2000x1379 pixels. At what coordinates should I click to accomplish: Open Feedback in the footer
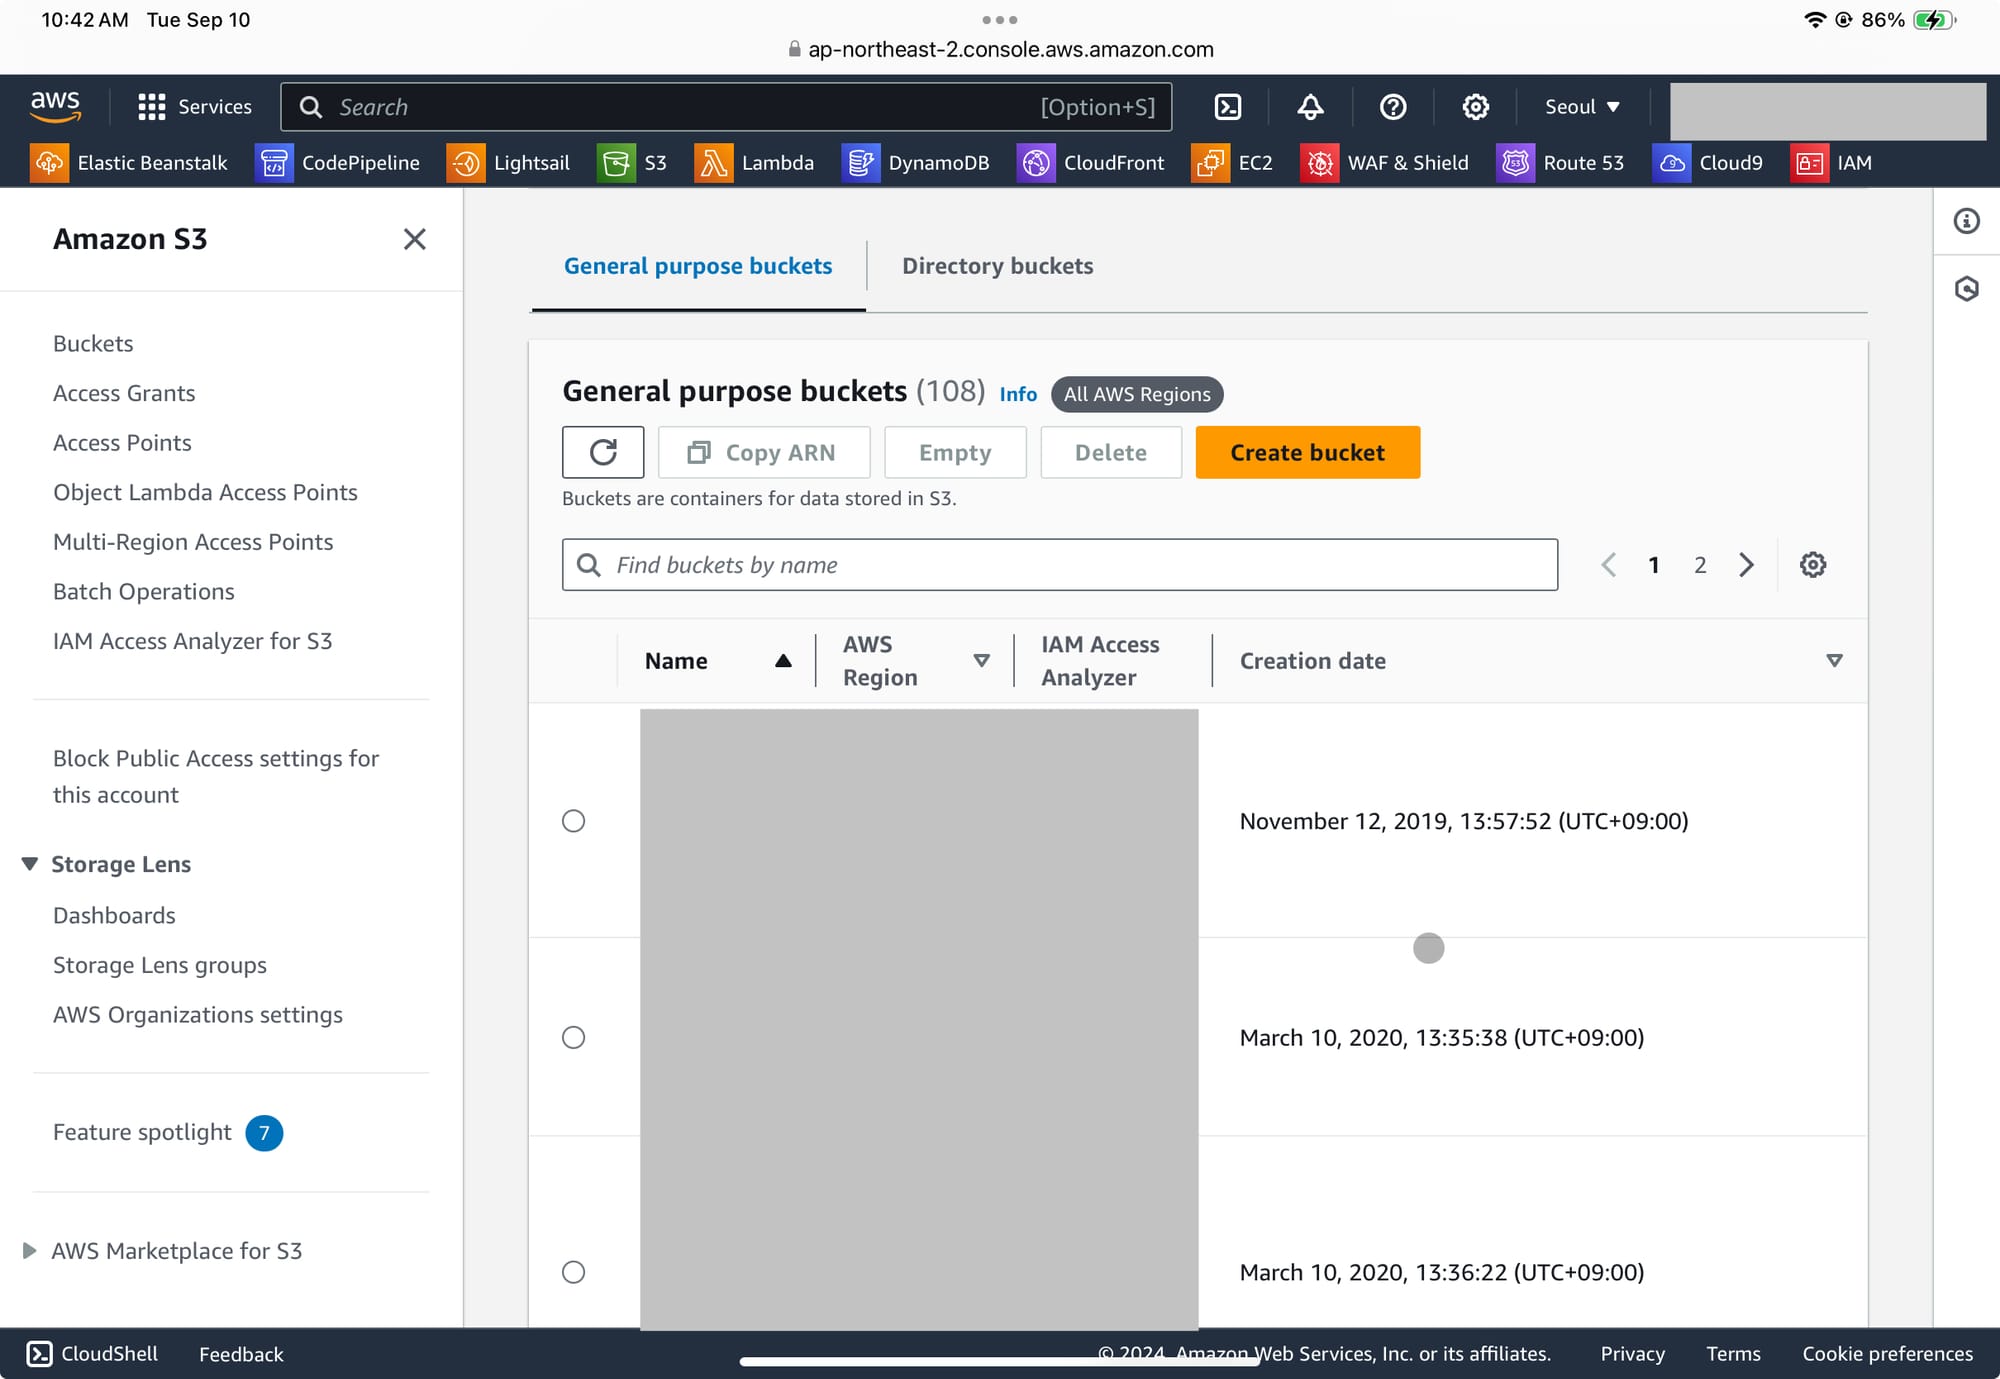click(241, 1355)
